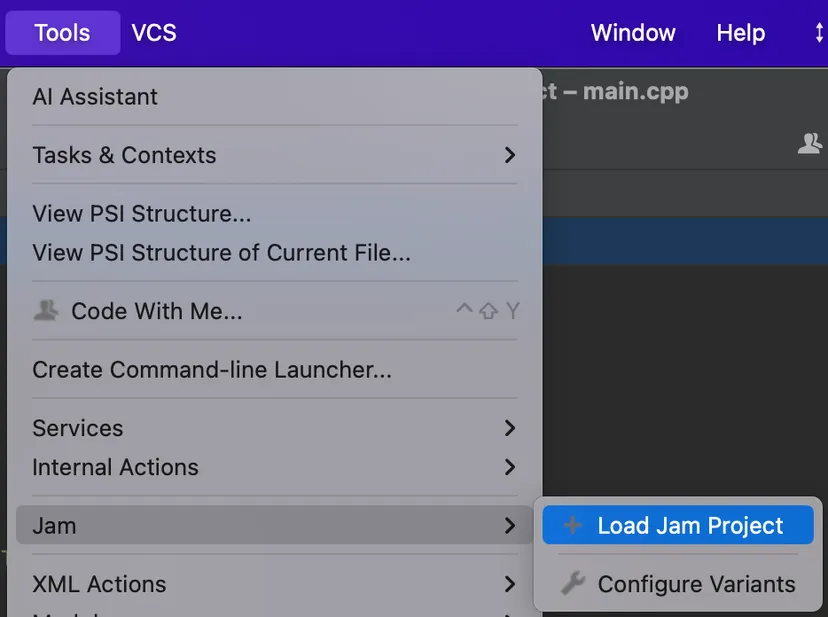828x617 pixels.
Task: Click the Code With Me people icon in menu
Action: coord(46,311)
